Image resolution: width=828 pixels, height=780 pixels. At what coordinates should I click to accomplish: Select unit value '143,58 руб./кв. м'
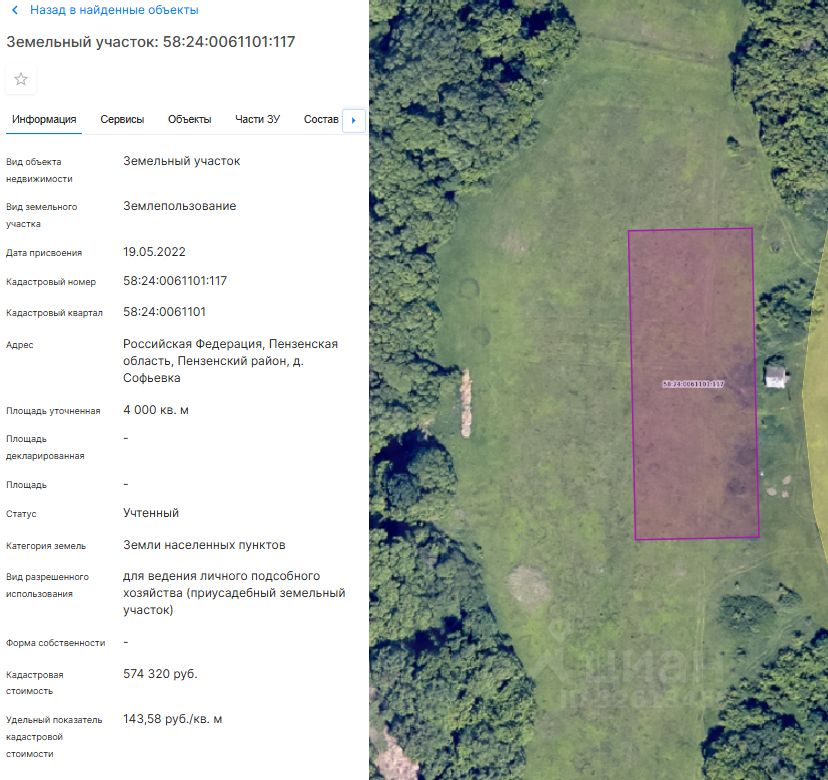[x=173, y=719]
